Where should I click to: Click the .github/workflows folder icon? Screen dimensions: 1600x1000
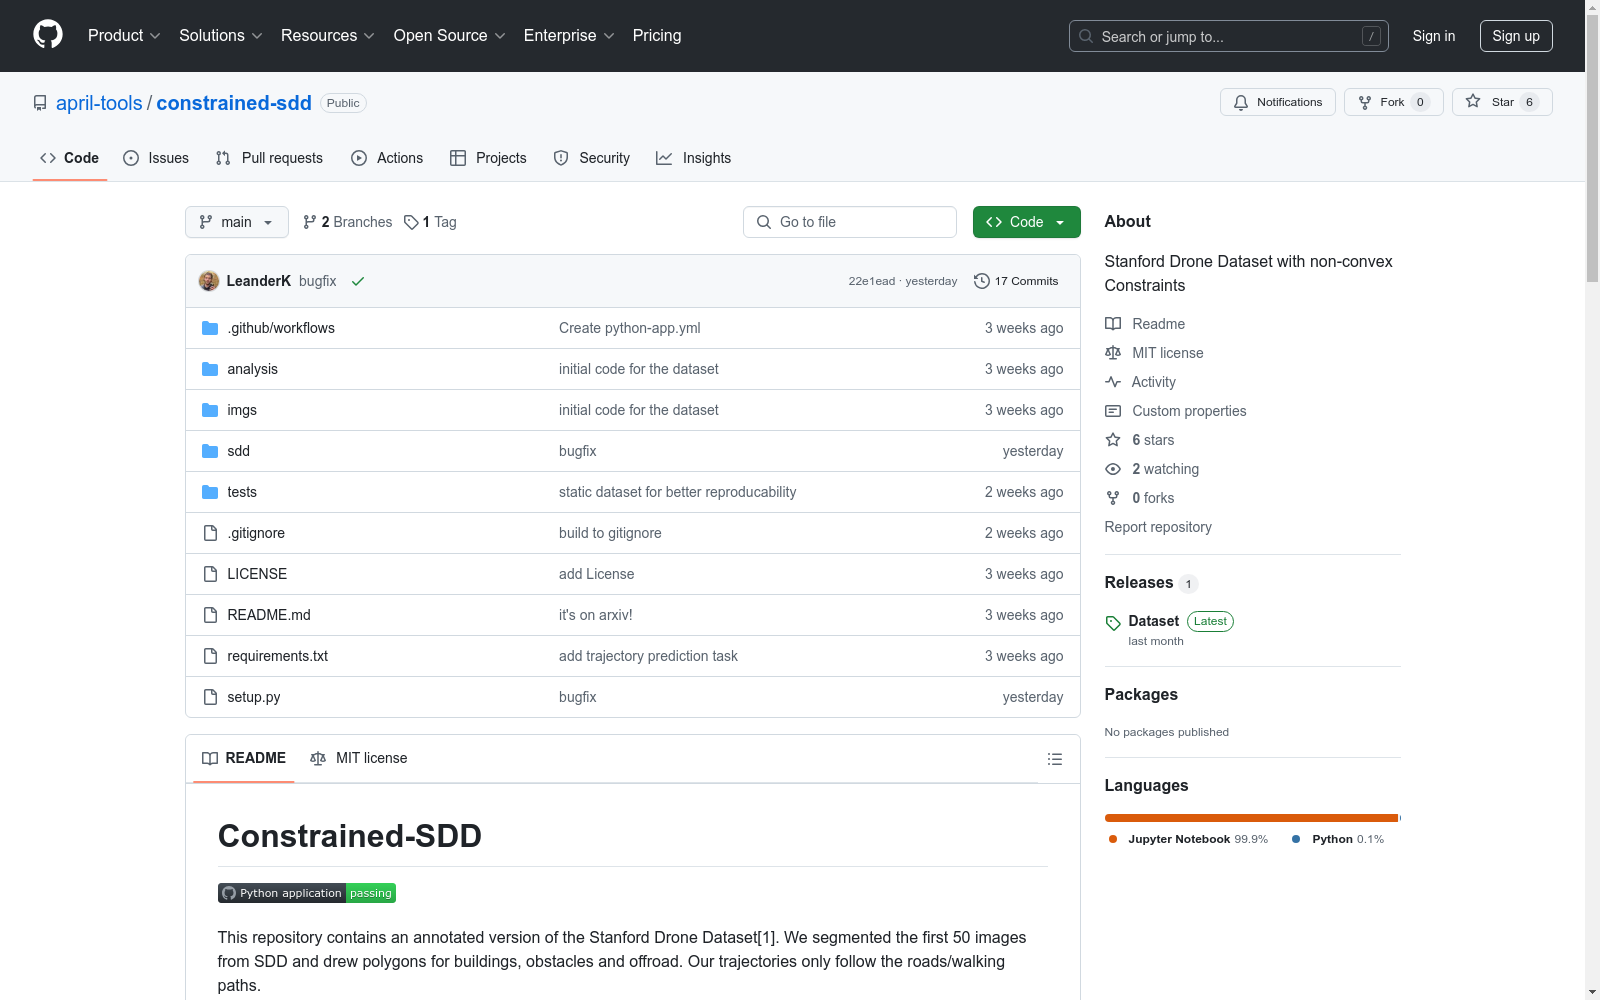pyautogui.click(x=210, y=328)
